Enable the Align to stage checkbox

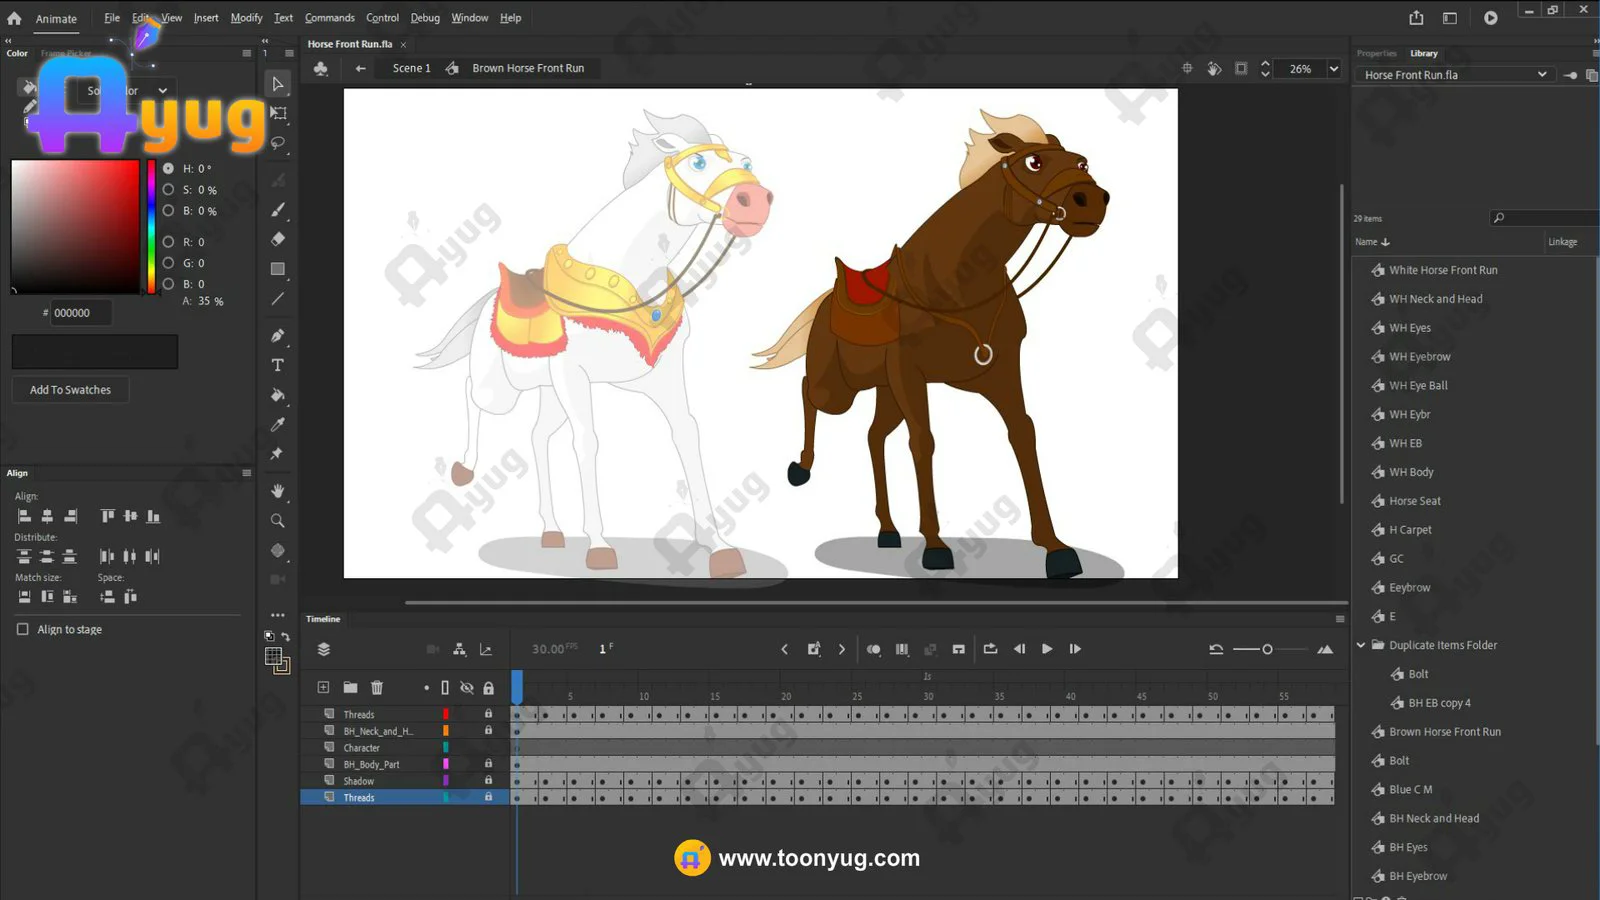click(23, 629)
